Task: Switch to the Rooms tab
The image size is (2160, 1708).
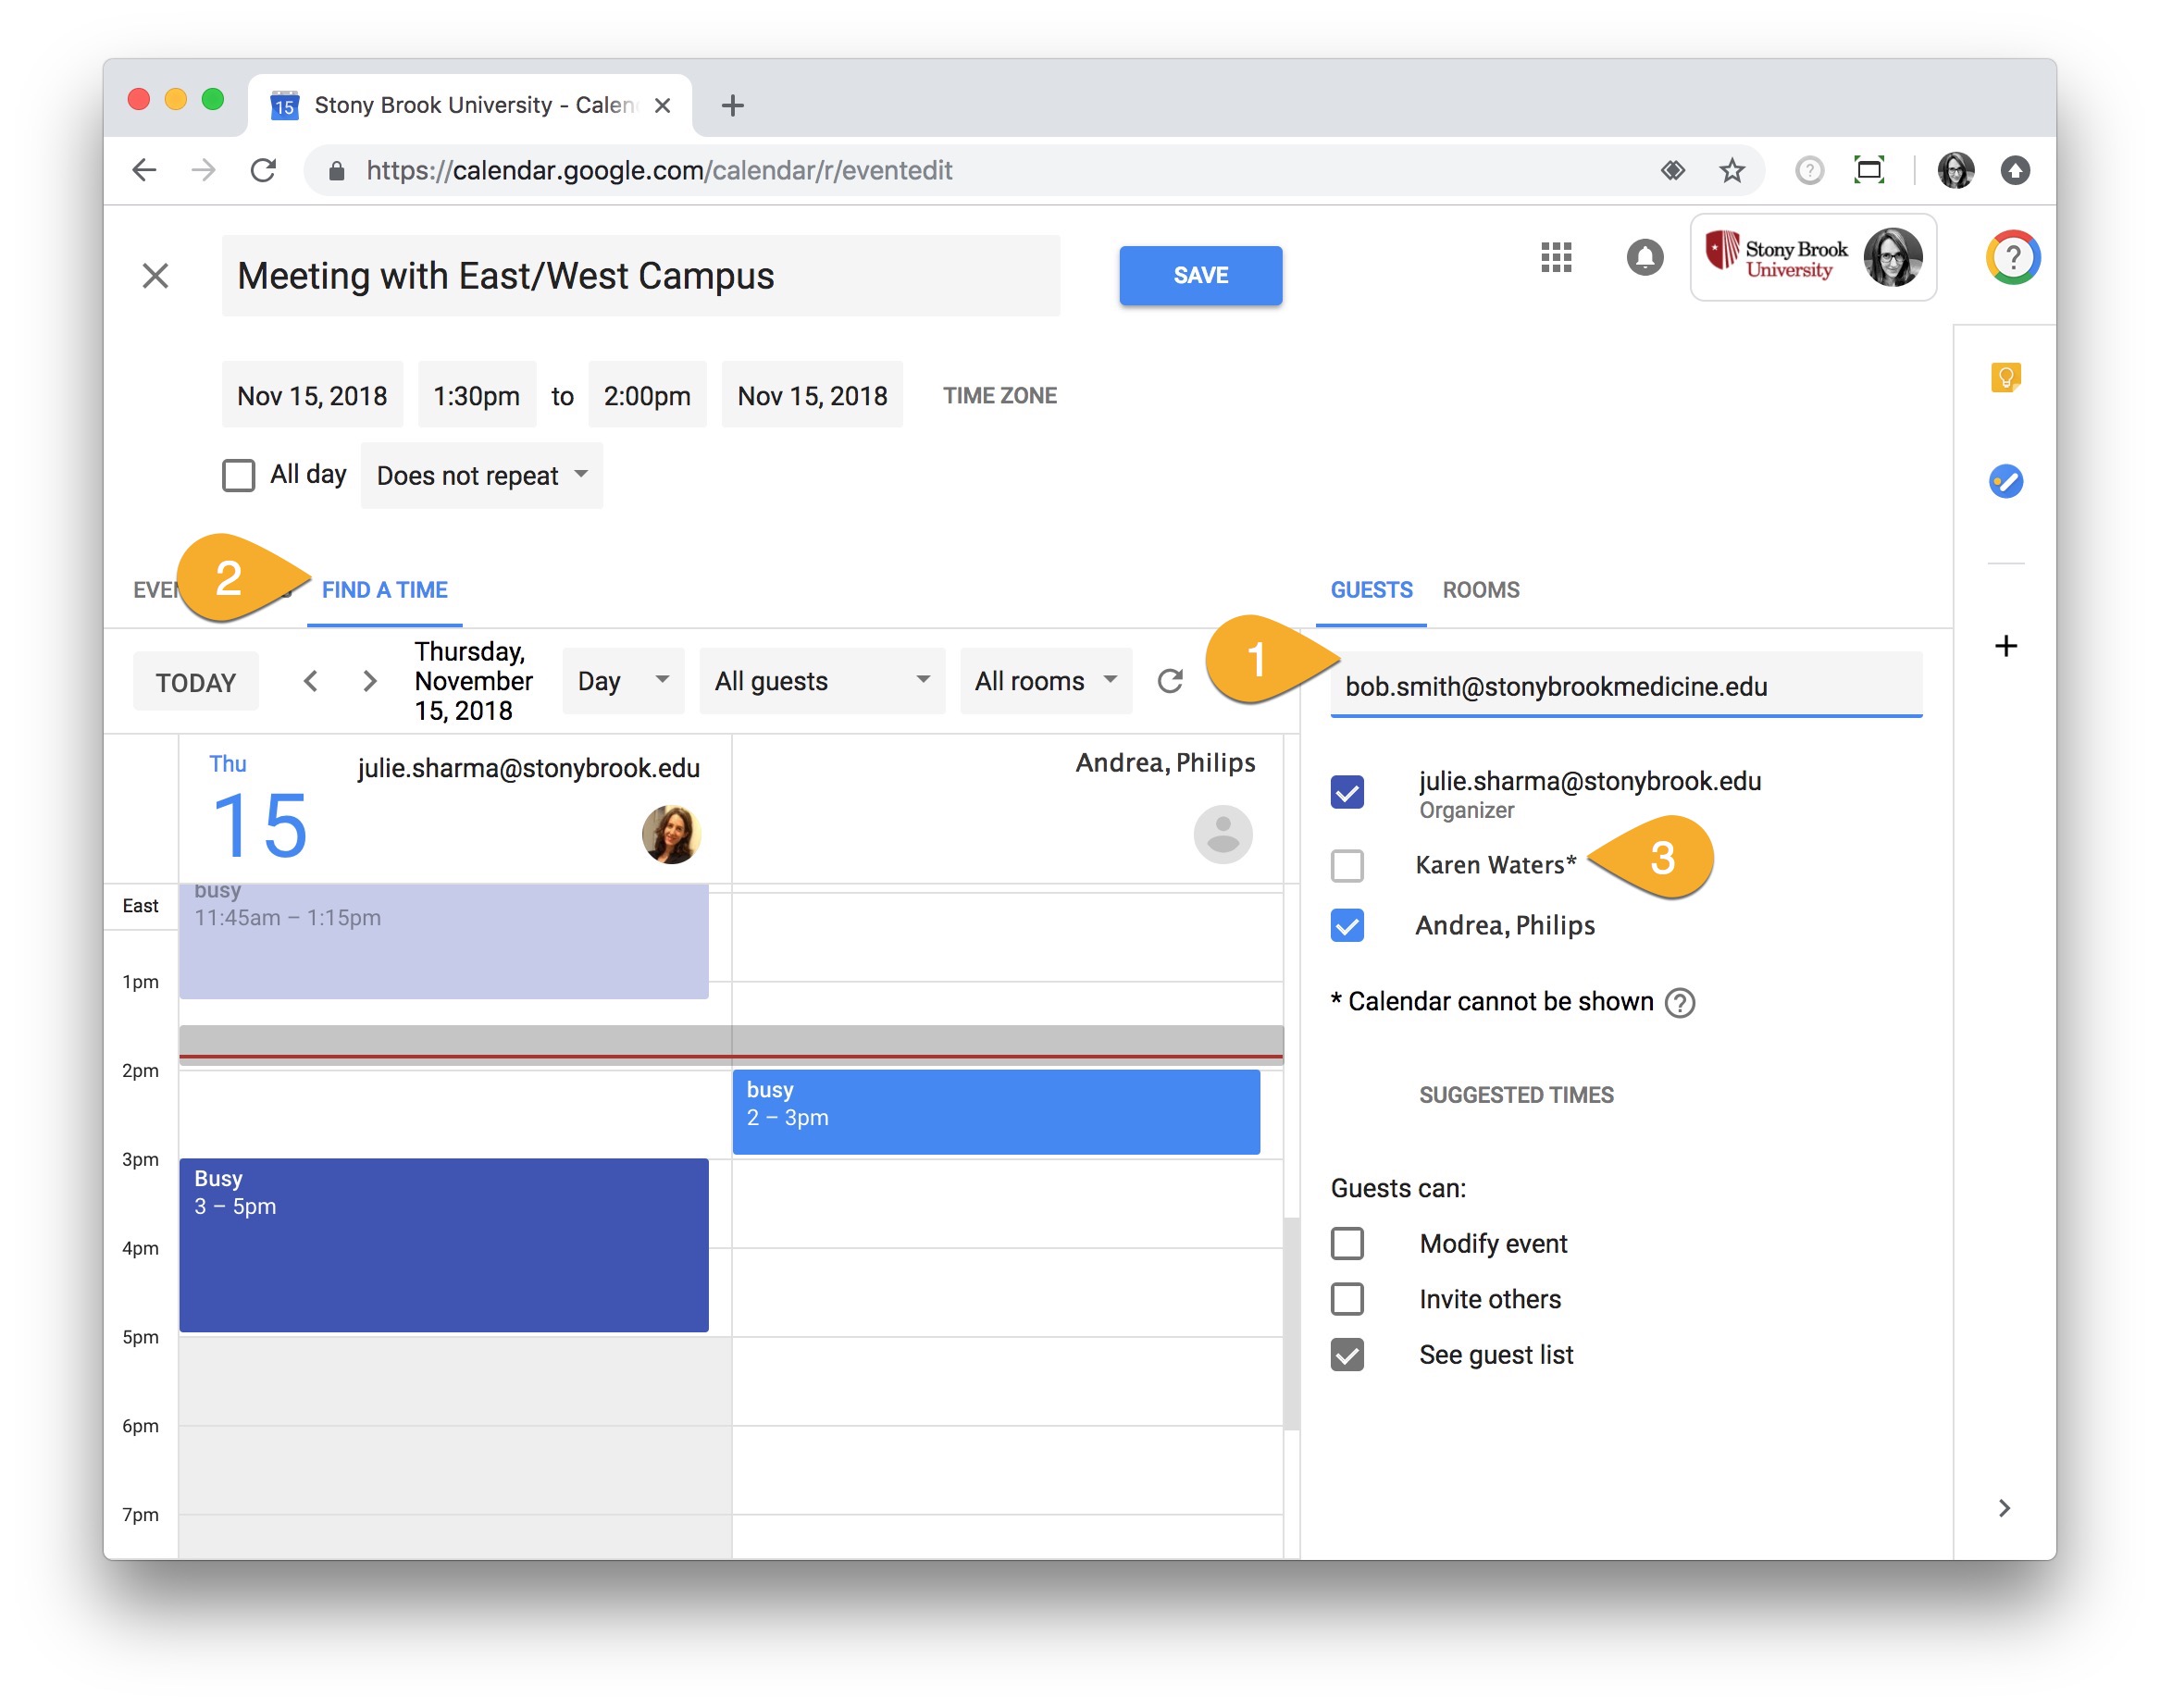Action: tap(1480, 590)
